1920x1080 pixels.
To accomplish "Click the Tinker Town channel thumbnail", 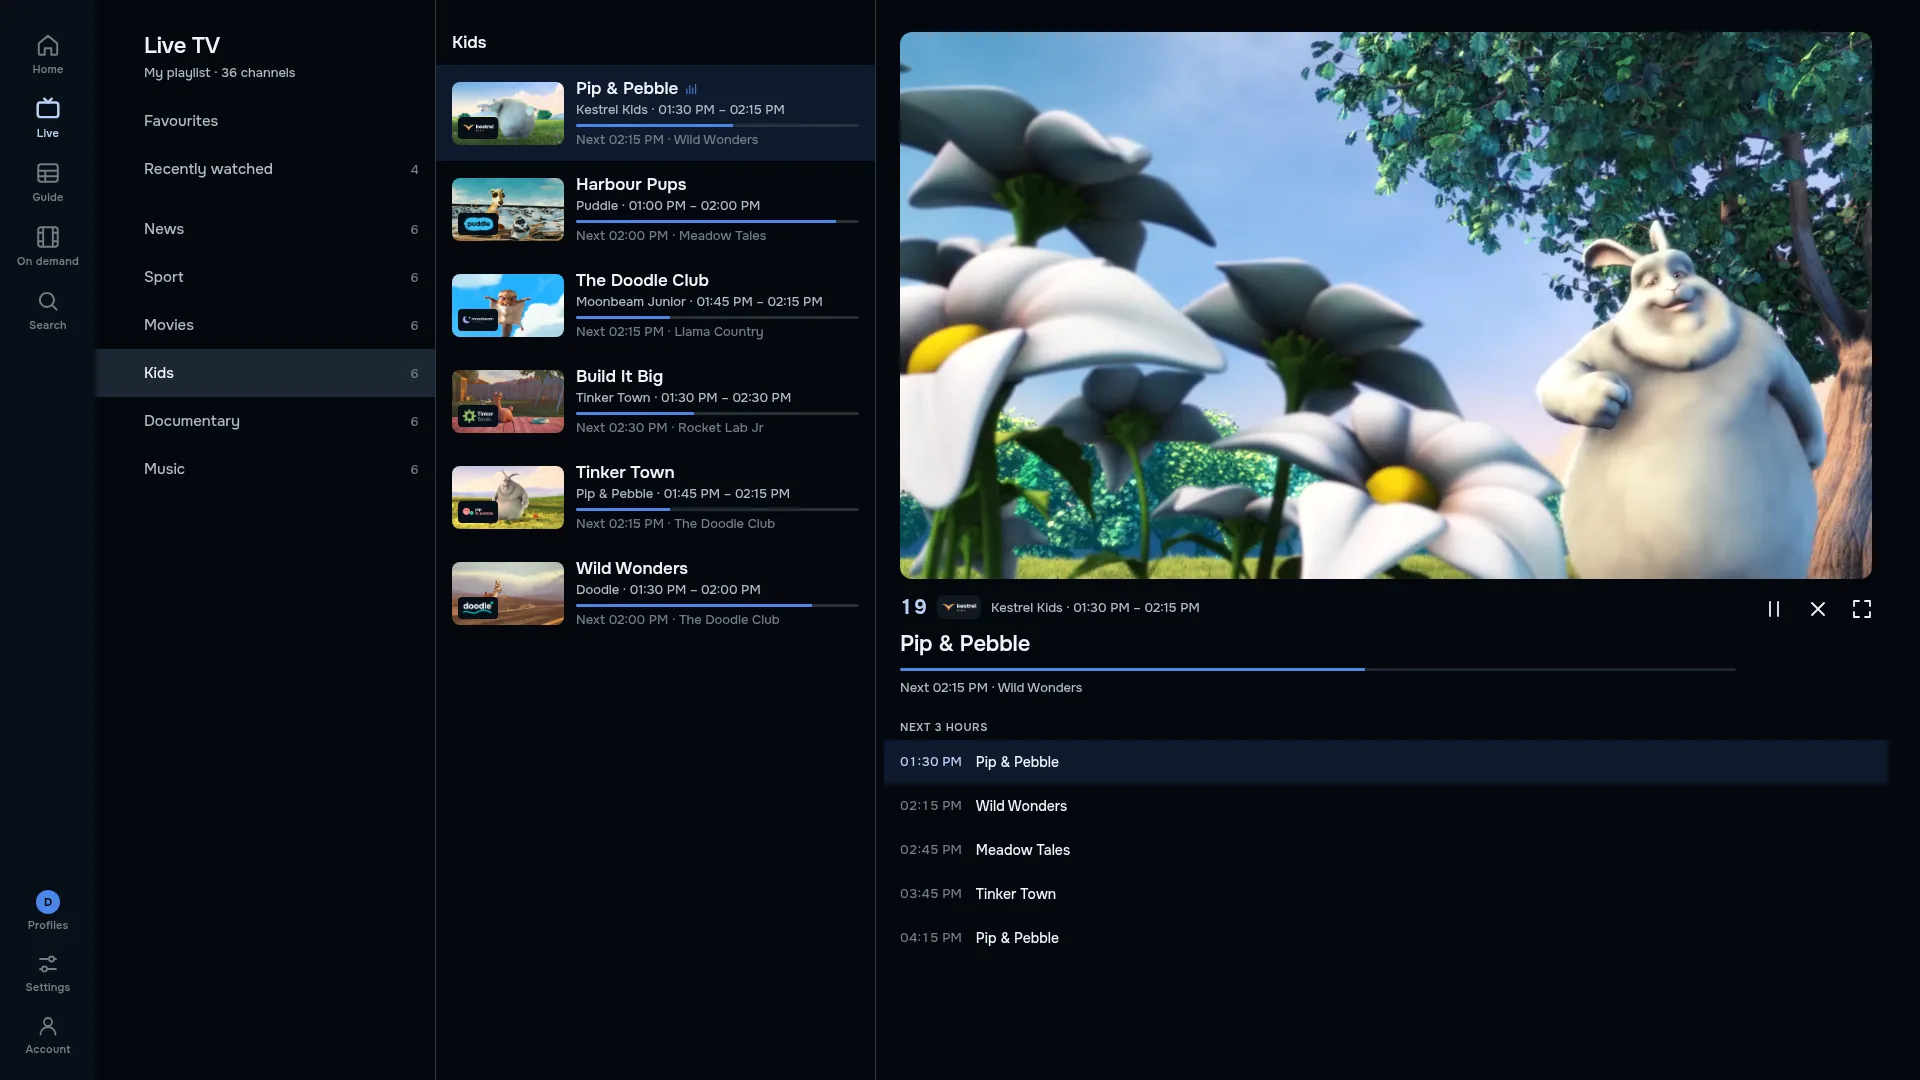I will tap(507, 497).
